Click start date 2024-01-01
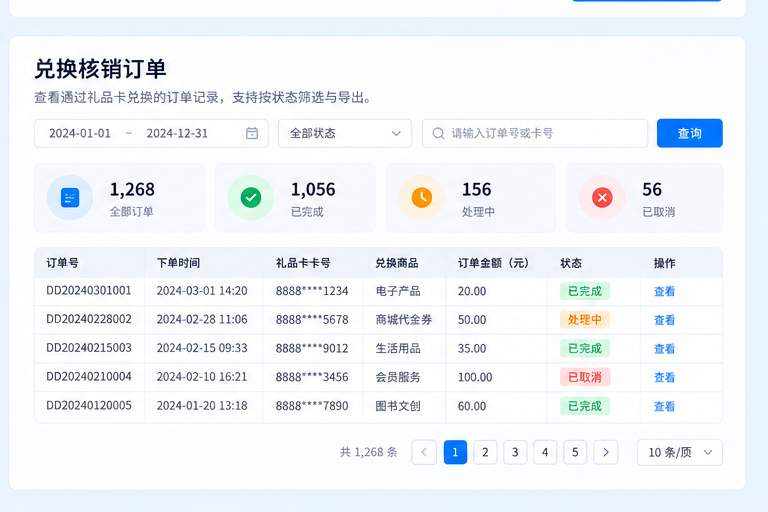This screenshot has height=512, width=768. pos(80,133)
